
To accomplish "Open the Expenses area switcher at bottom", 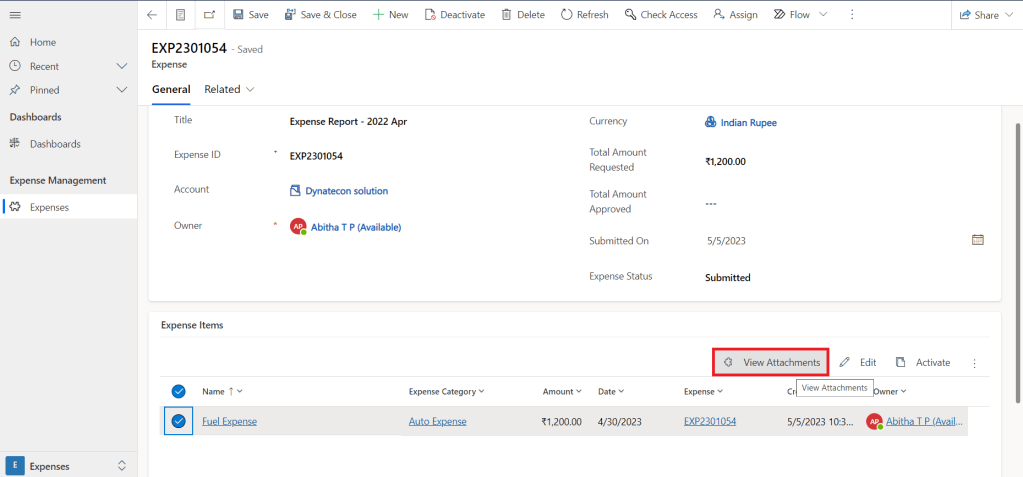I will point(68,465).
